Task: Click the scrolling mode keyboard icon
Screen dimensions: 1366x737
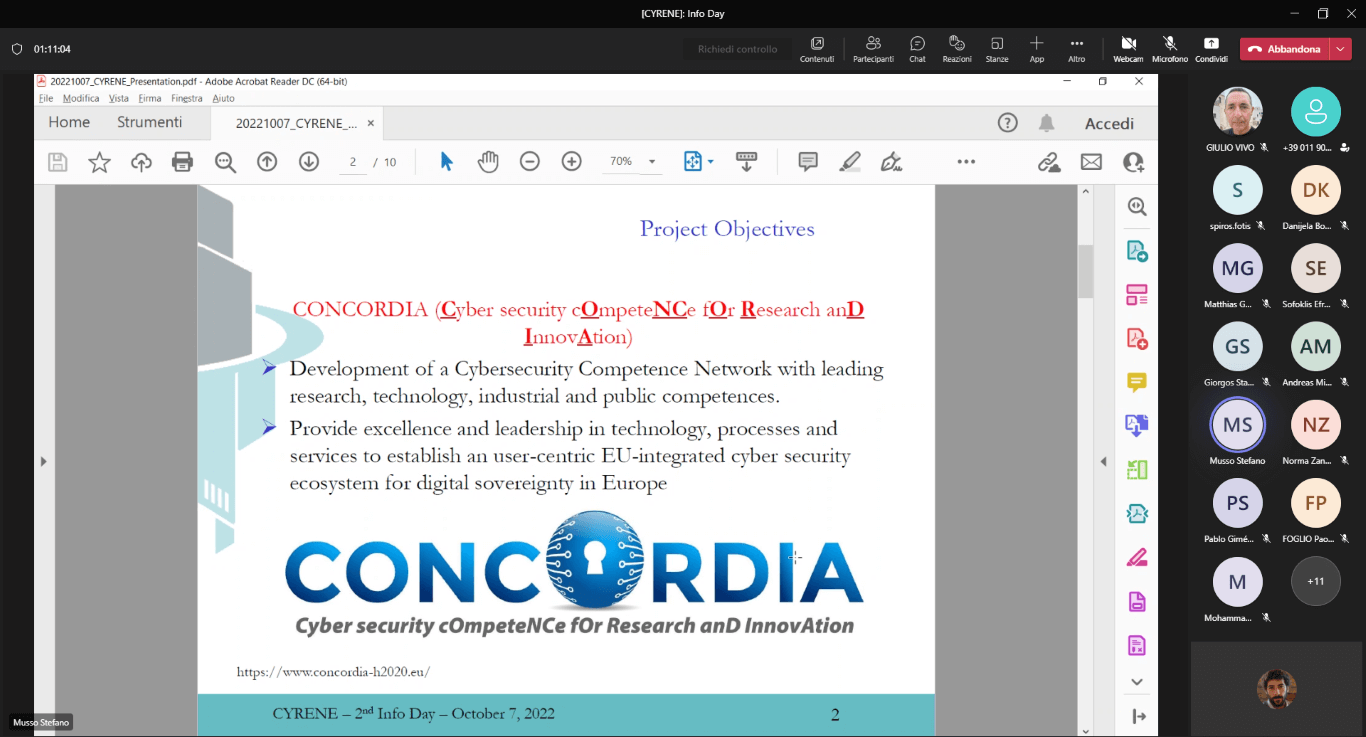Action: click(x=746, y=162)
